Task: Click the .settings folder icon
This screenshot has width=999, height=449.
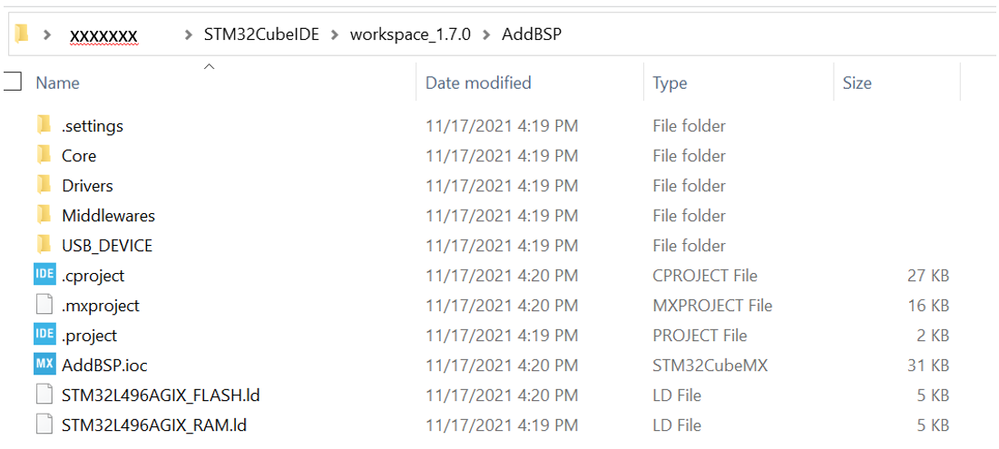Action: coord(44,125)
